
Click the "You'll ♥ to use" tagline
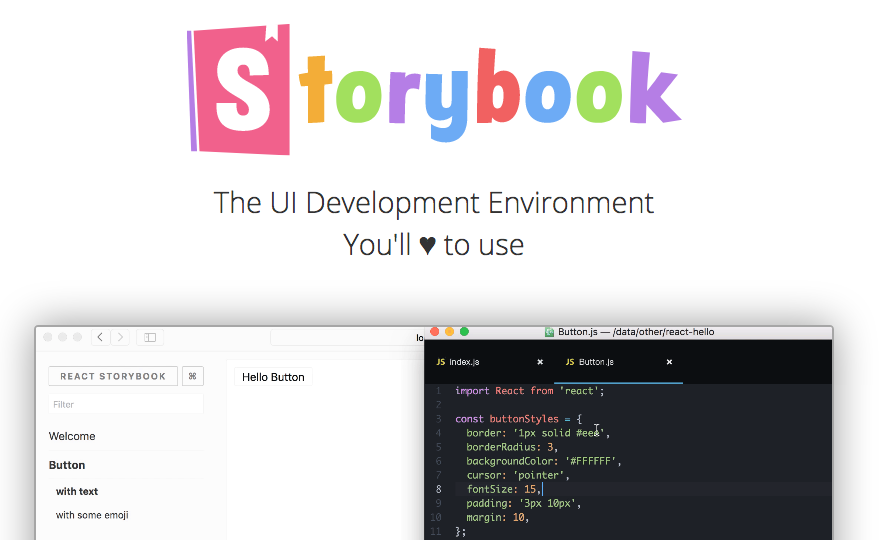pos(434,245)
